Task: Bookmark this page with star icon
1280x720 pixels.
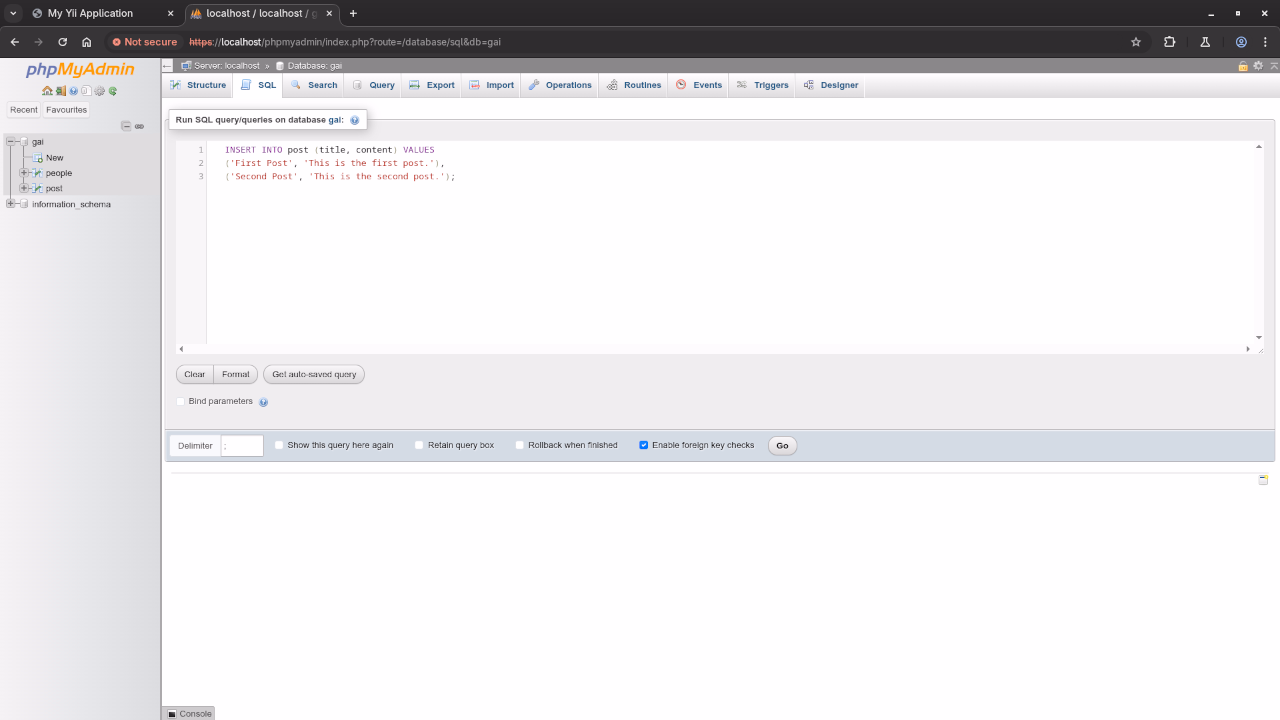Action: pos(1136,42)
